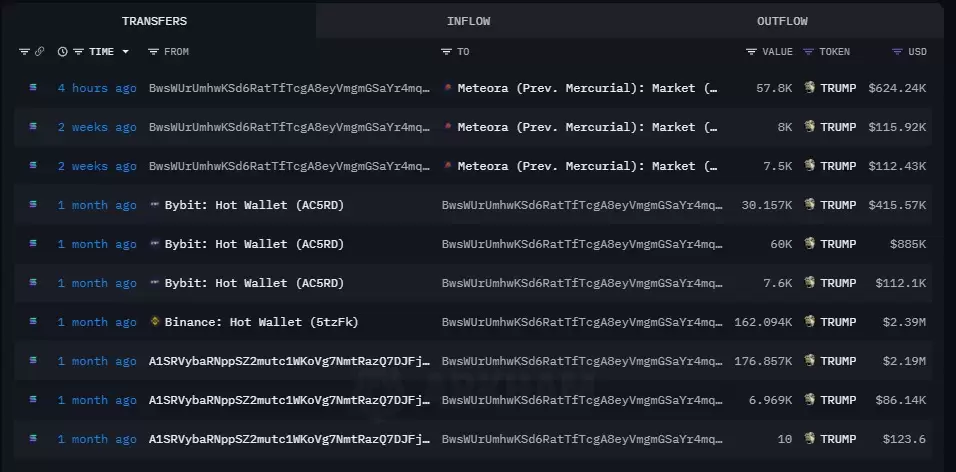The image size is (956, 472).
Task: Open the '2 weeks ago' link in the $112.43K row
Action: 97,166
